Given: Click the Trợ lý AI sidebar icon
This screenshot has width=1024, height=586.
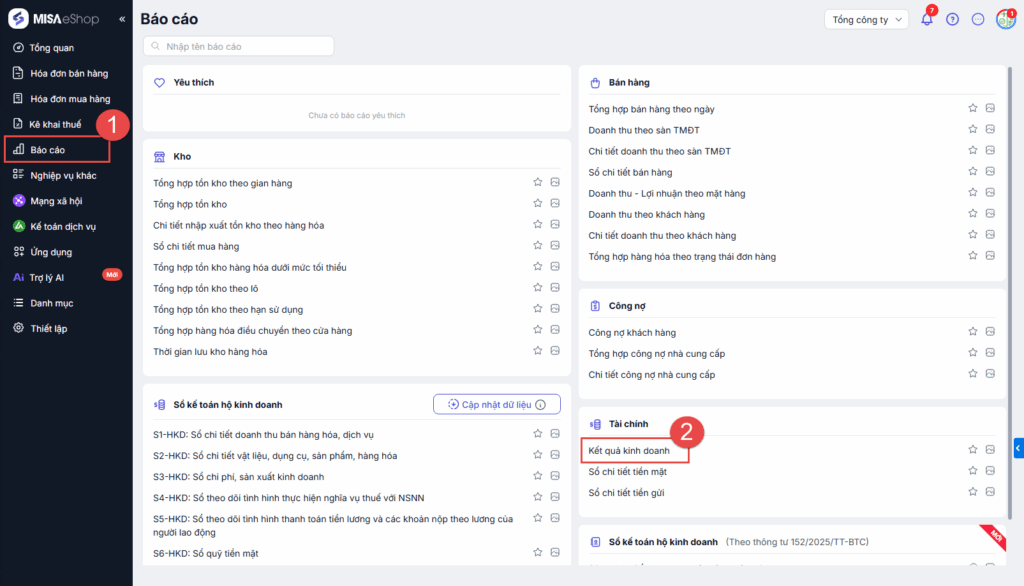Looking at the screenshot, I should 19,277.
